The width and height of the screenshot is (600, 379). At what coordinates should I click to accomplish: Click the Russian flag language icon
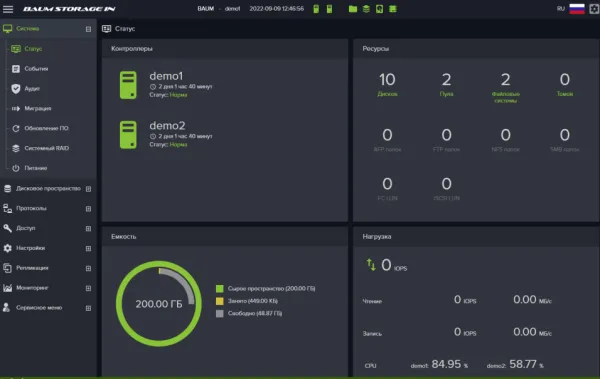[x=577, y=9]
